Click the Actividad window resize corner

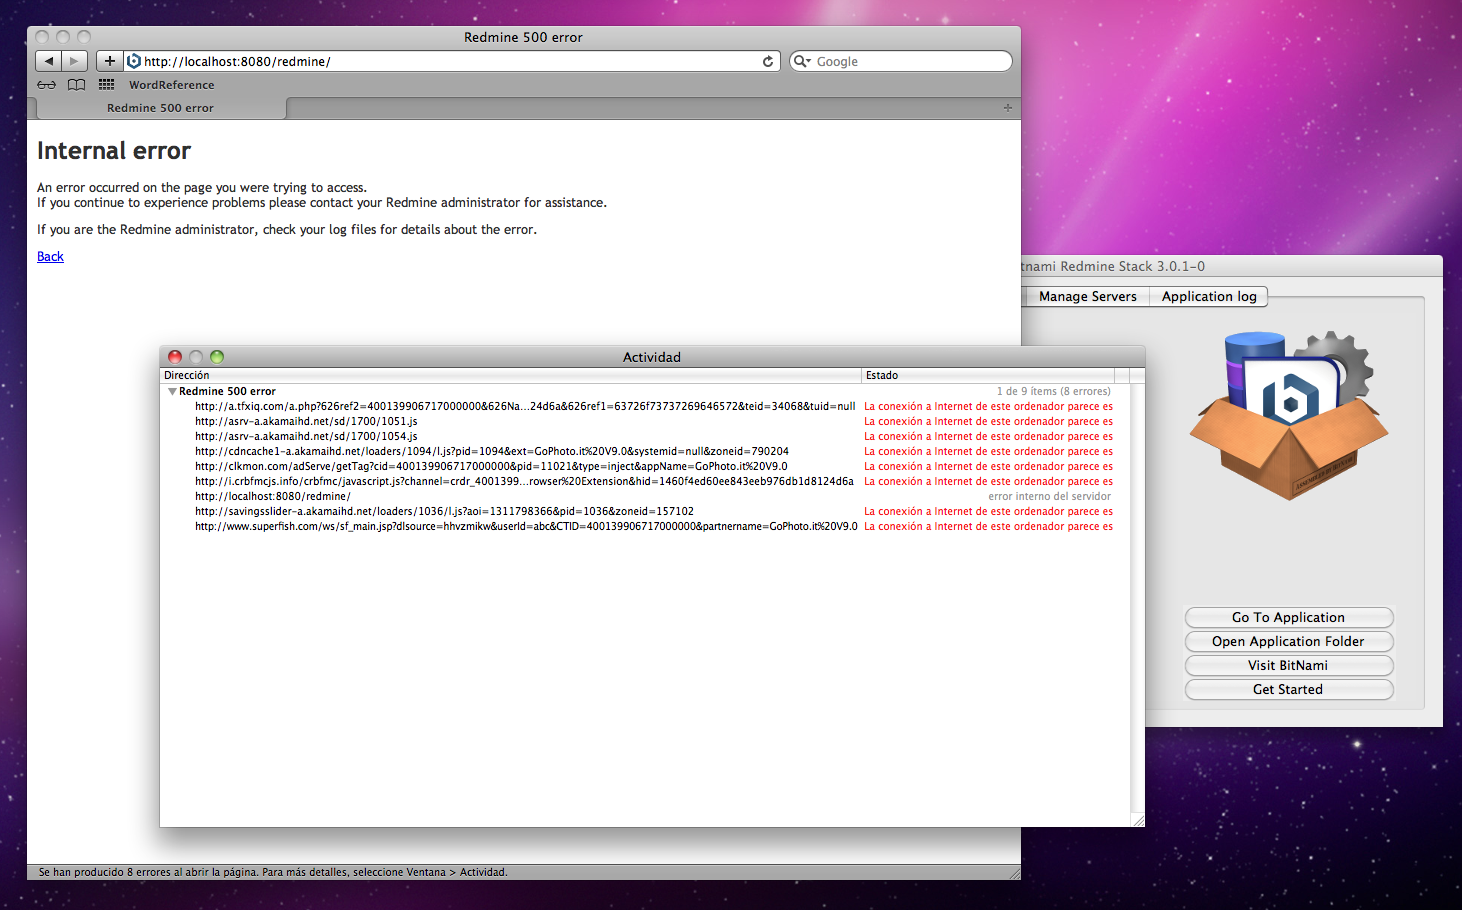[1137, 820]
